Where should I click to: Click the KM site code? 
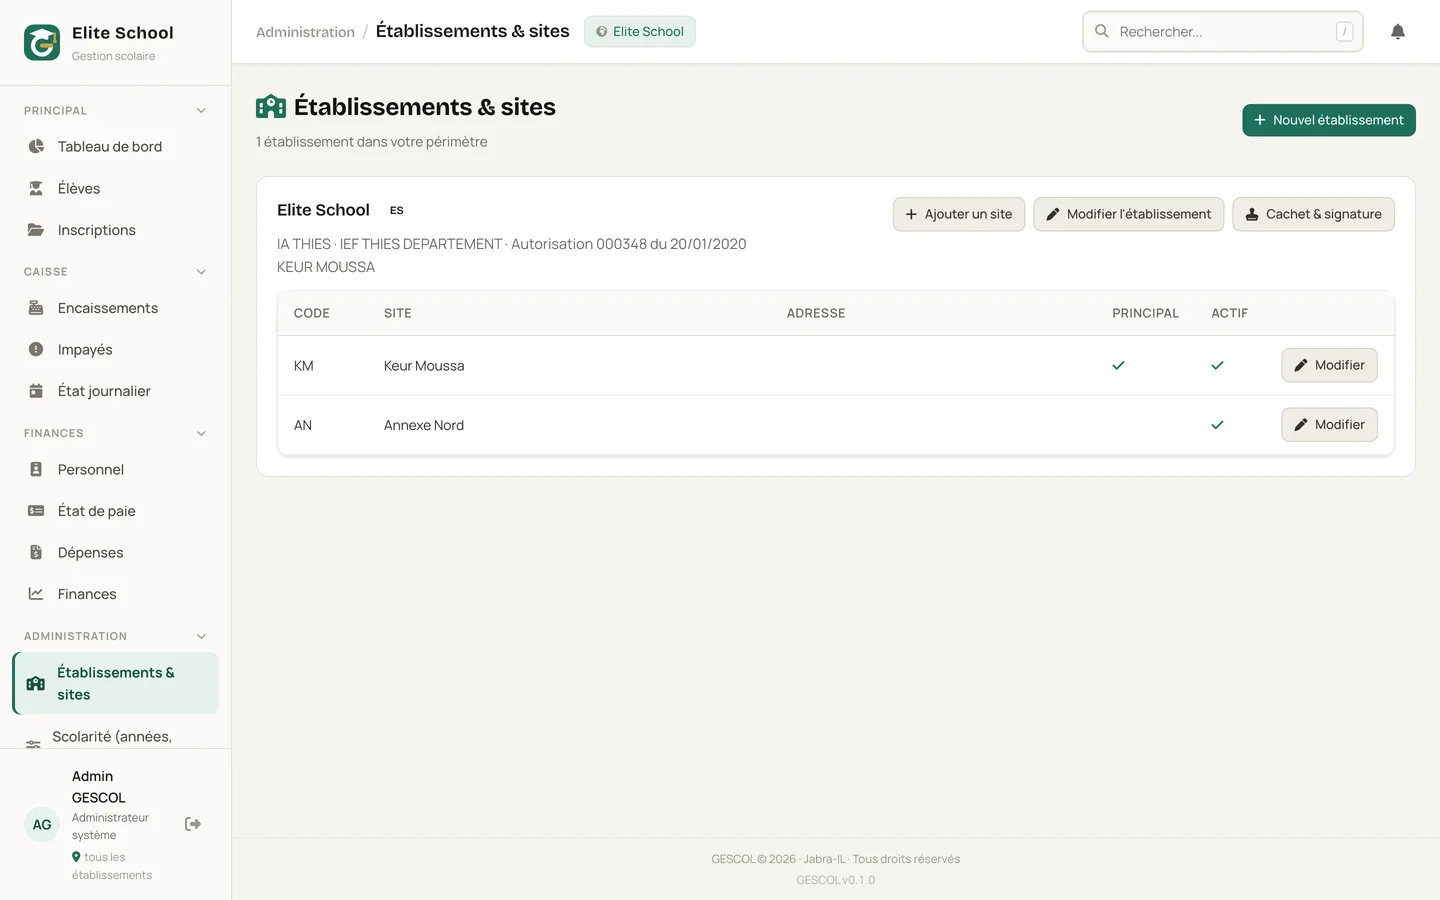304,366
